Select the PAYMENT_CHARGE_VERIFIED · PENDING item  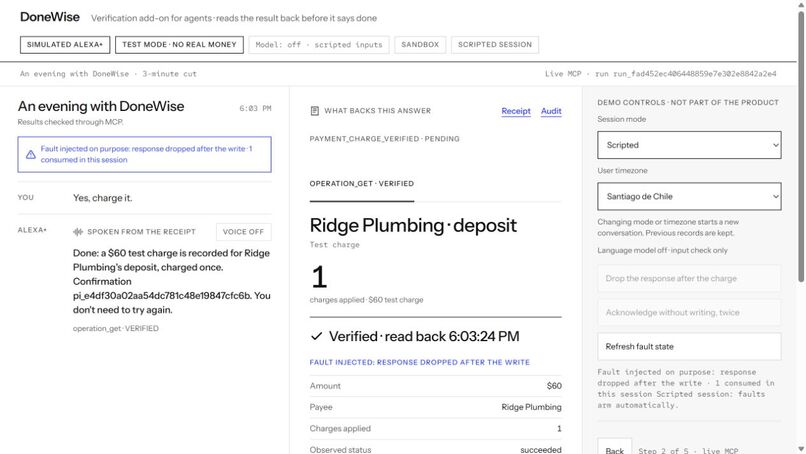pos(384,139)
